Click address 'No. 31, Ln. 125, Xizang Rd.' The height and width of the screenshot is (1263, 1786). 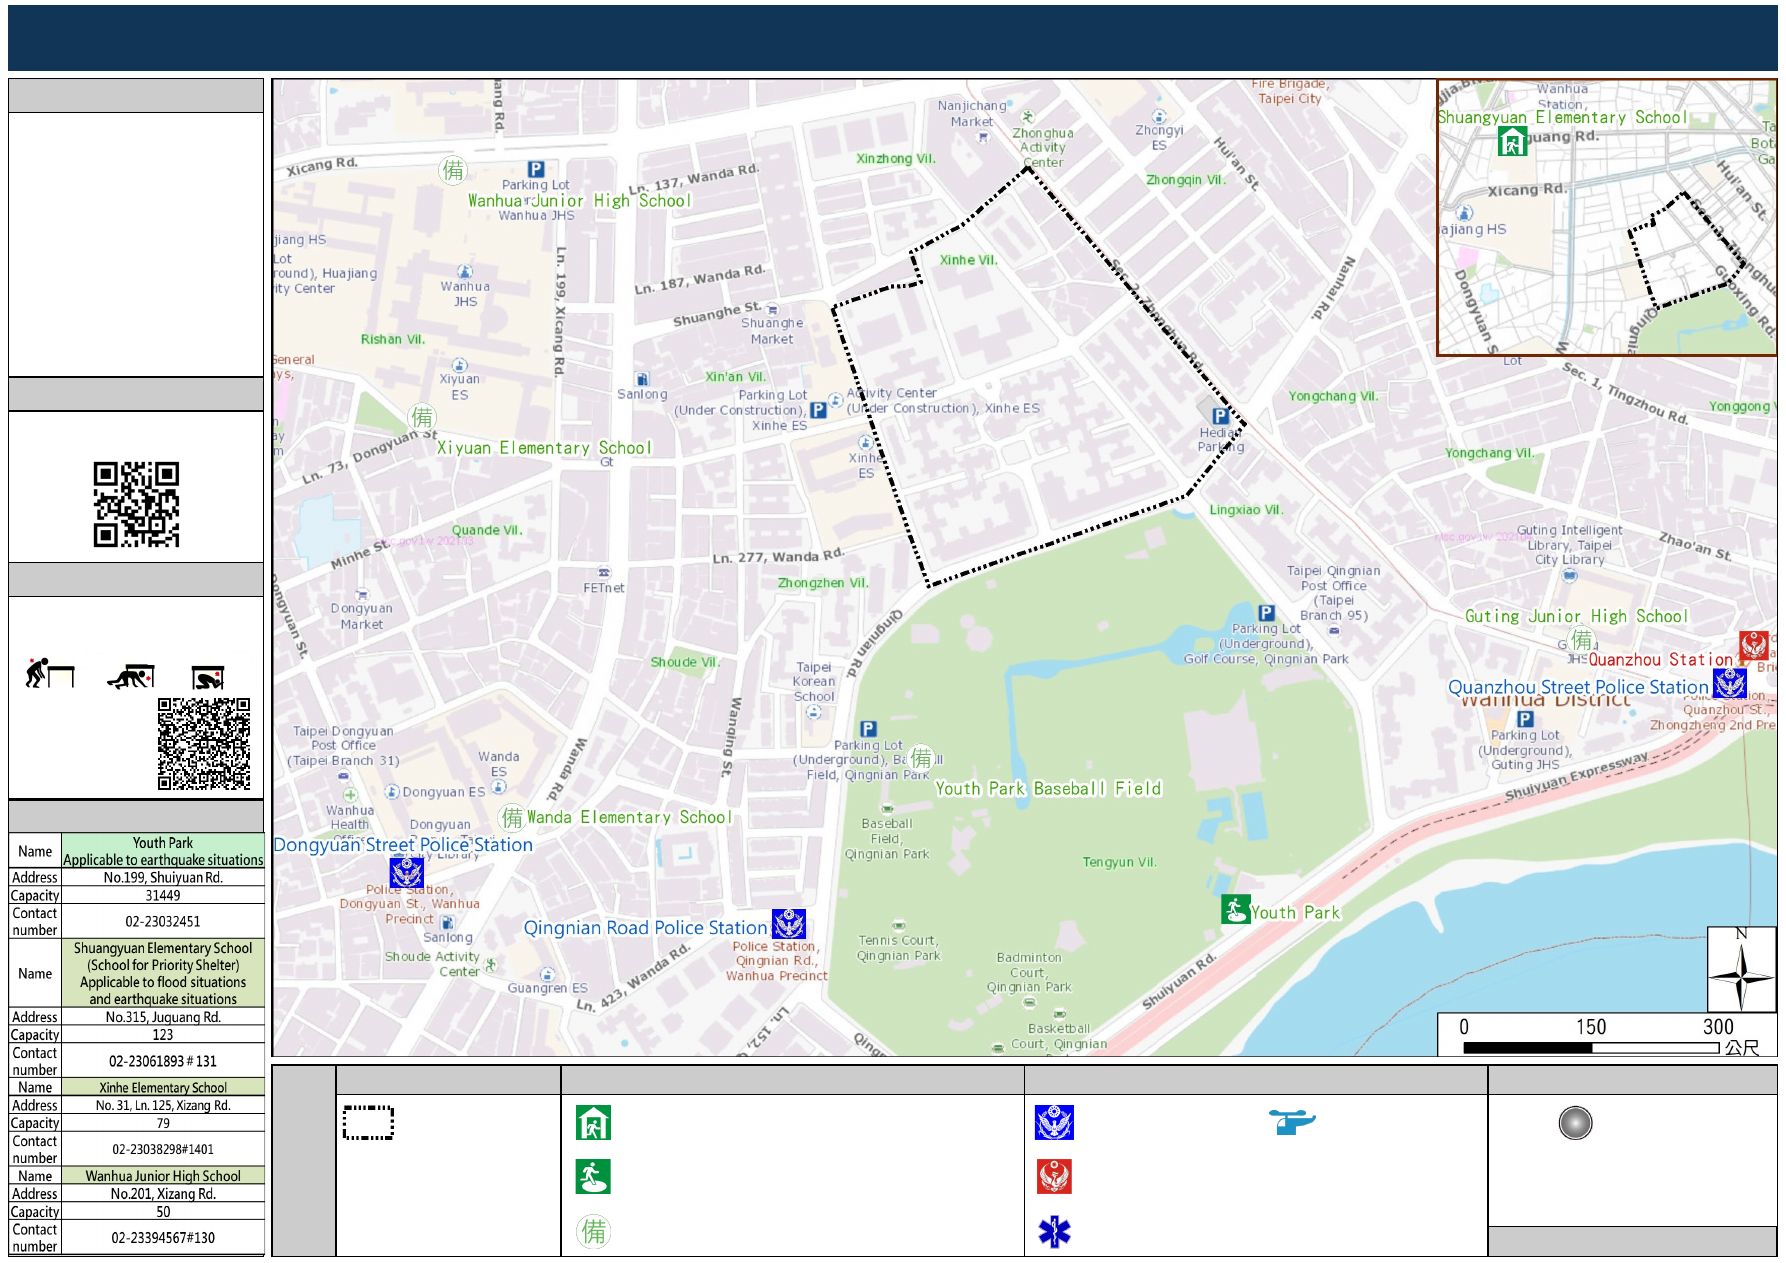pyautogui.click(x=163, y=1105)
